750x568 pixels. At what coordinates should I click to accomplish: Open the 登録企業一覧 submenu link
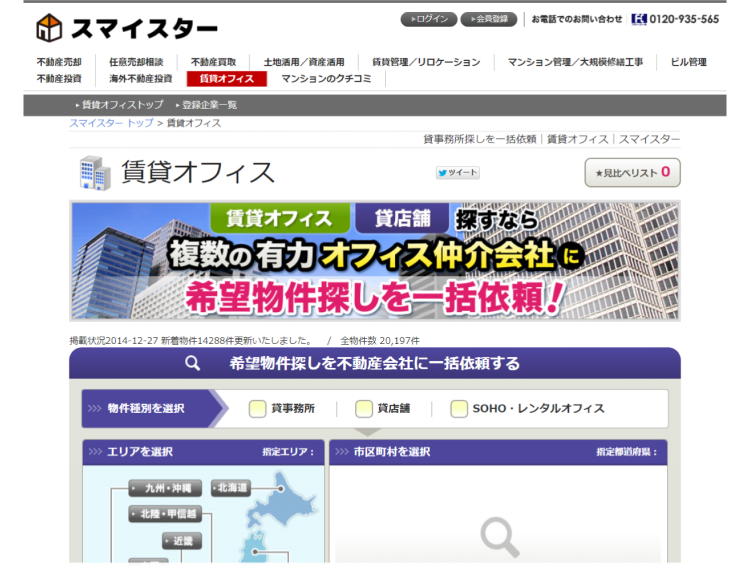tap(208, 105)
